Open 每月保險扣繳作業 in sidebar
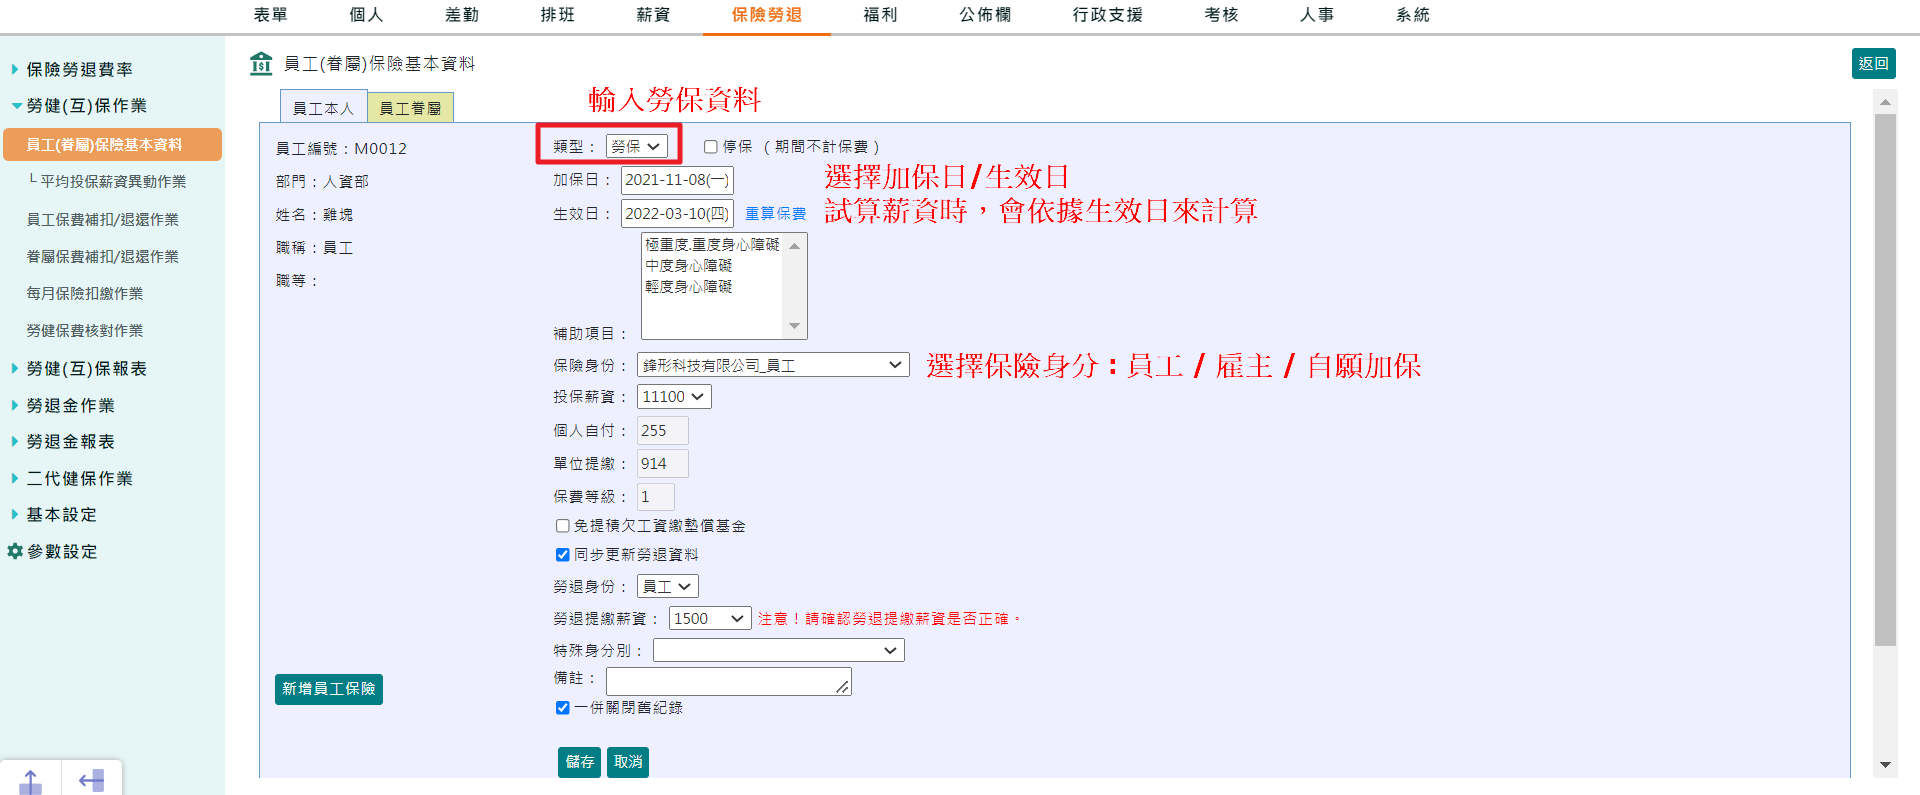Image resolution: width=1920 pixels, height=795 pixels. pyautogui.click(x=85, y=293)
